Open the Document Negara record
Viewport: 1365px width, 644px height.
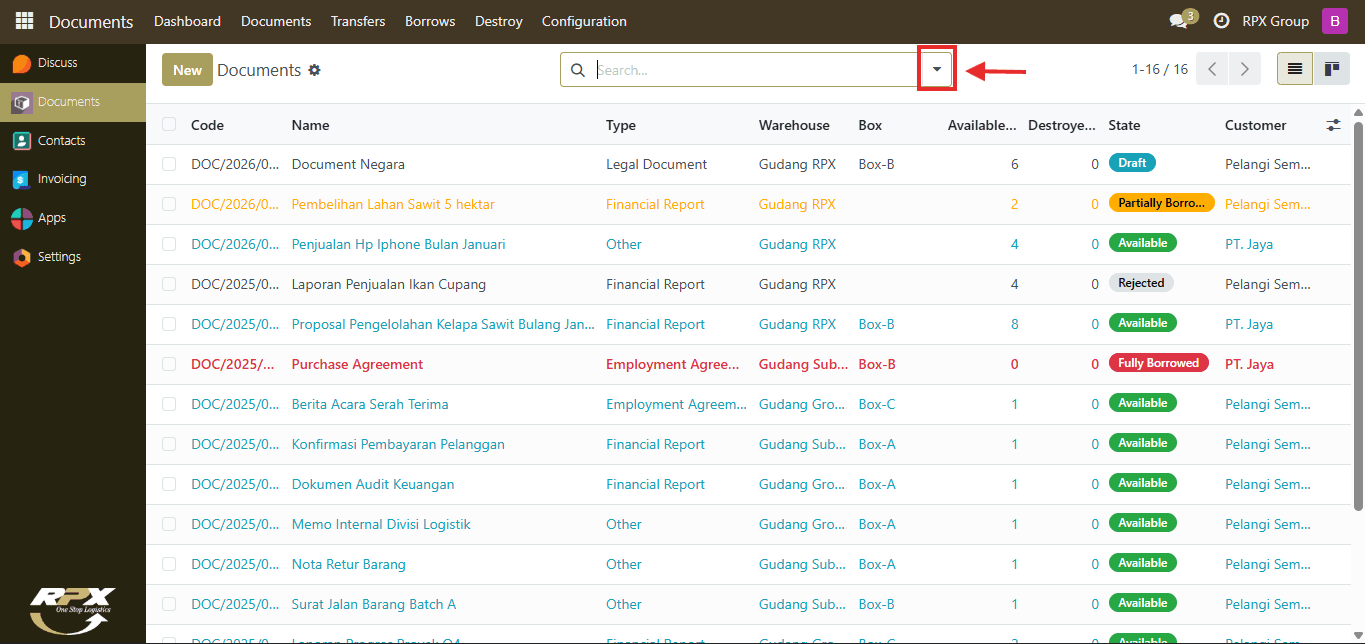[x=348, y=164]
